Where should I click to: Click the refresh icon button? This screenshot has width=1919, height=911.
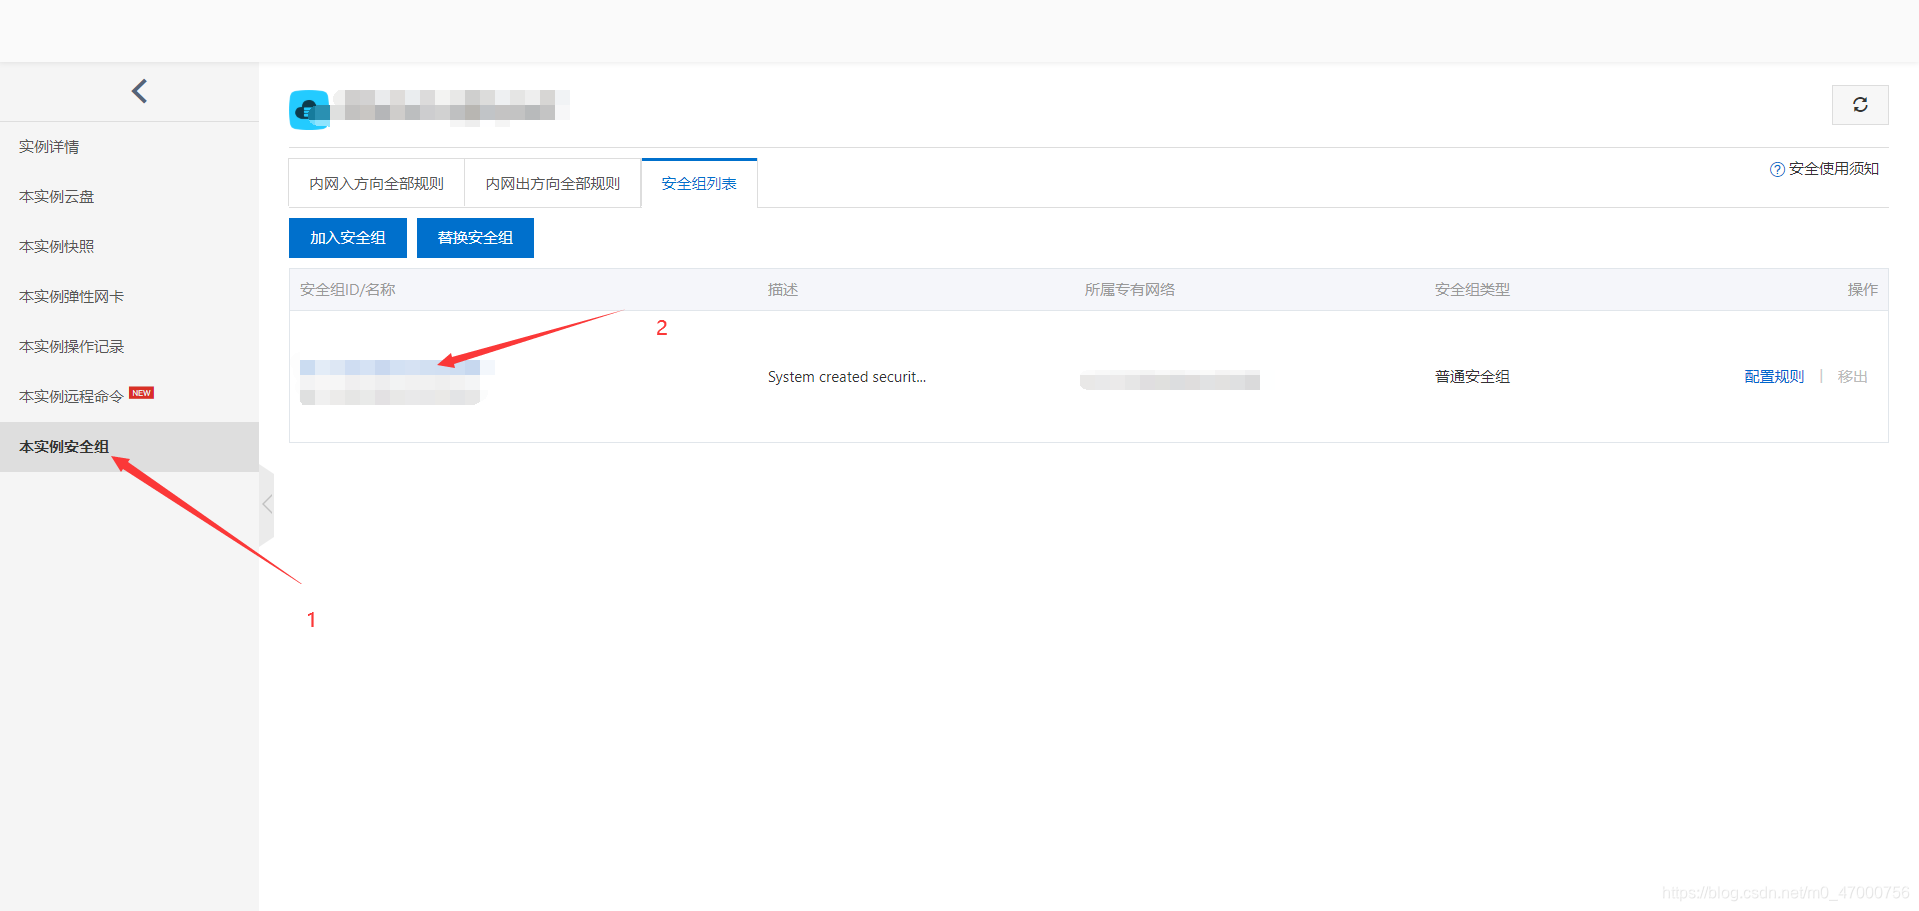[x=1860, y=105]
